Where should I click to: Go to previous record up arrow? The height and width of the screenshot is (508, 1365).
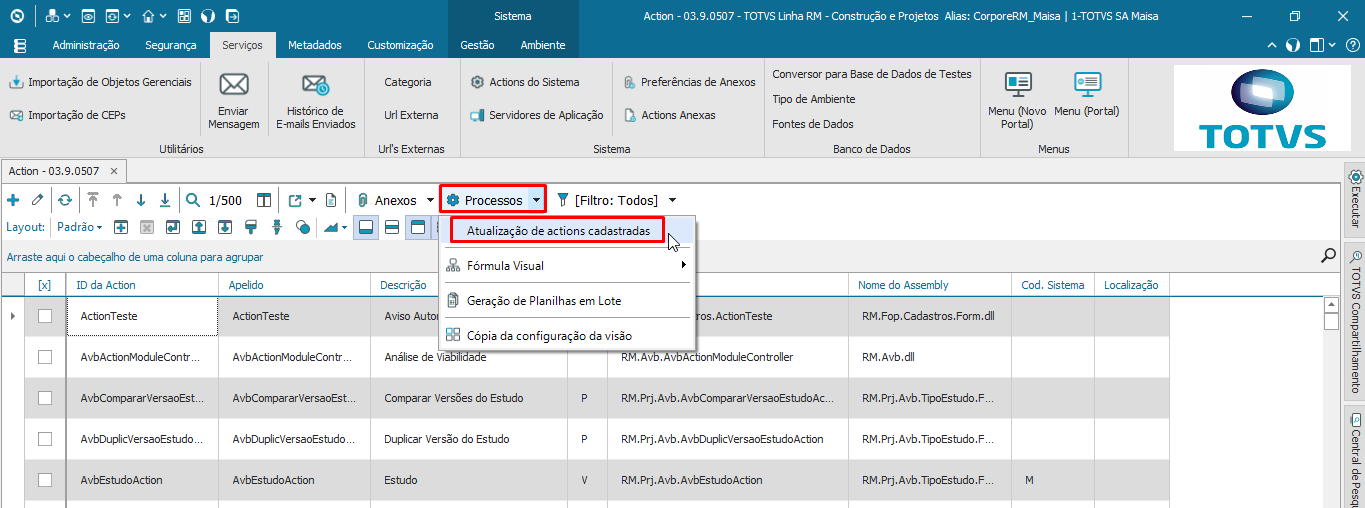click(117, 200)
